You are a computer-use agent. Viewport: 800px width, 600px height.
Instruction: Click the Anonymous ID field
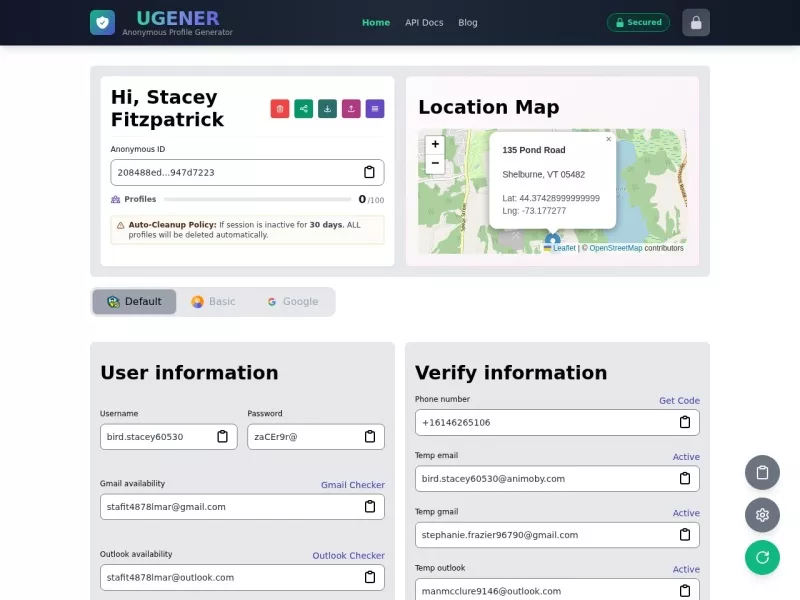[x=247, y=172]
